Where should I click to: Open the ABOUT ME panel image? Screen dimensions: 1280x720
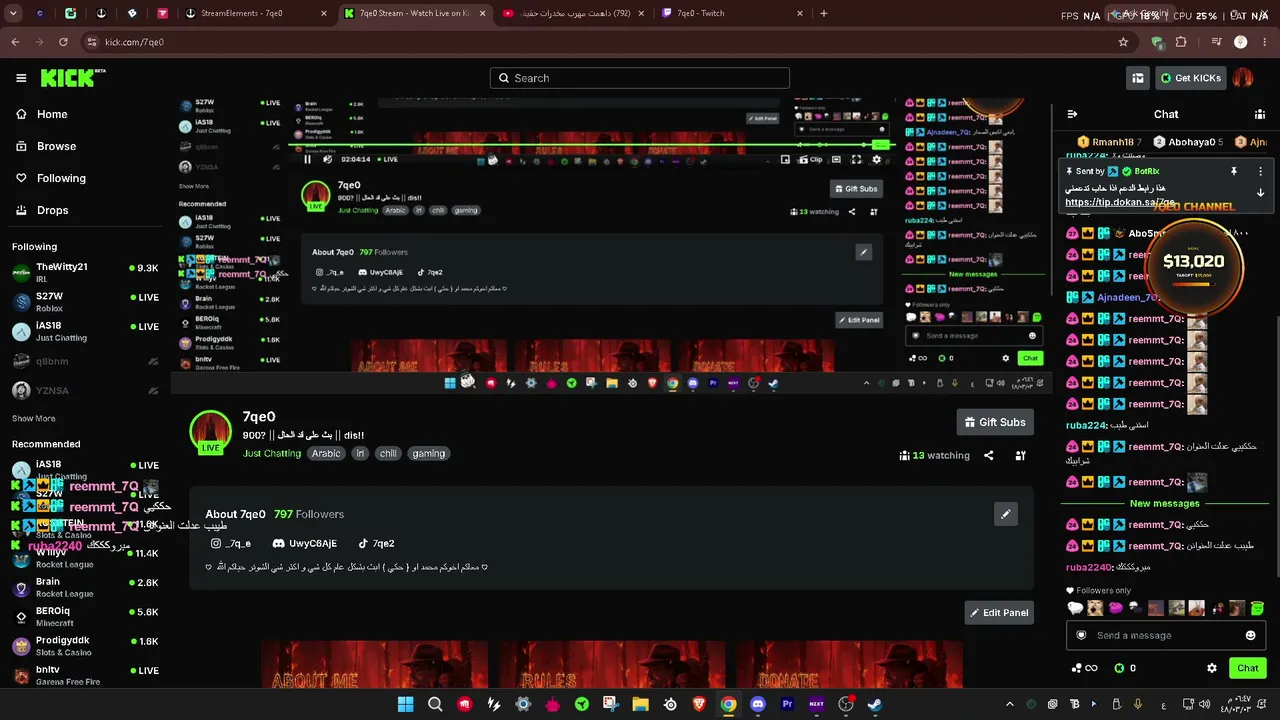pyautogui.click(x=375, y=665)
